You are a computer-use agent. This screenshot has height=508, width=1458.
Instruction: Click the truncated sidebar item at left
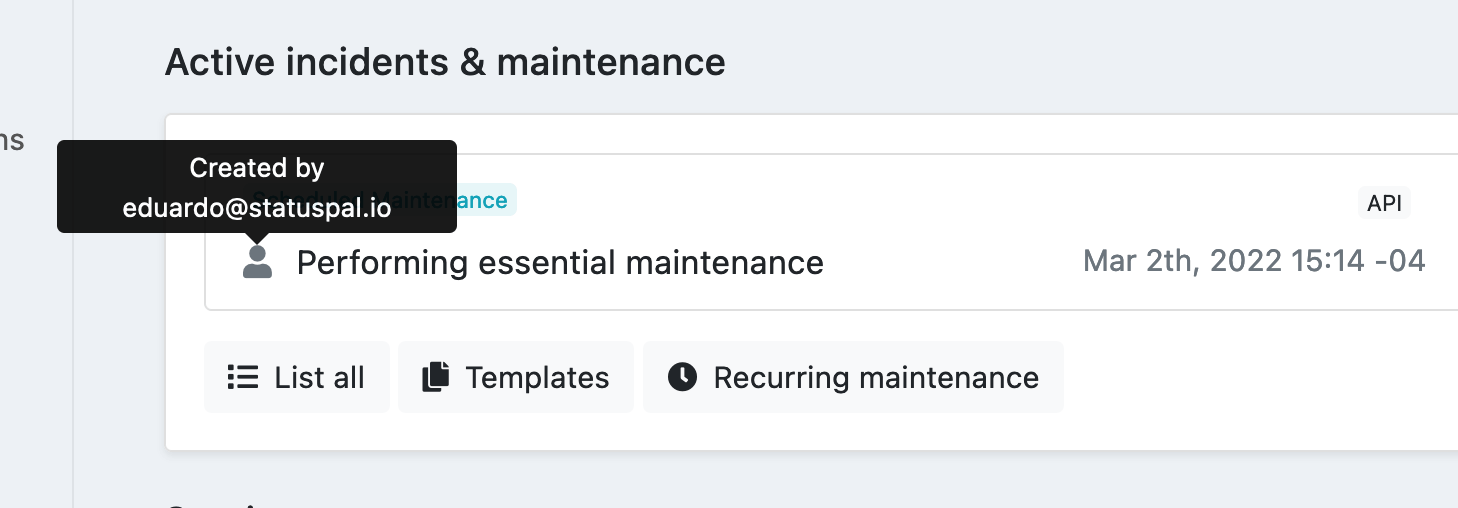point(12,139)
